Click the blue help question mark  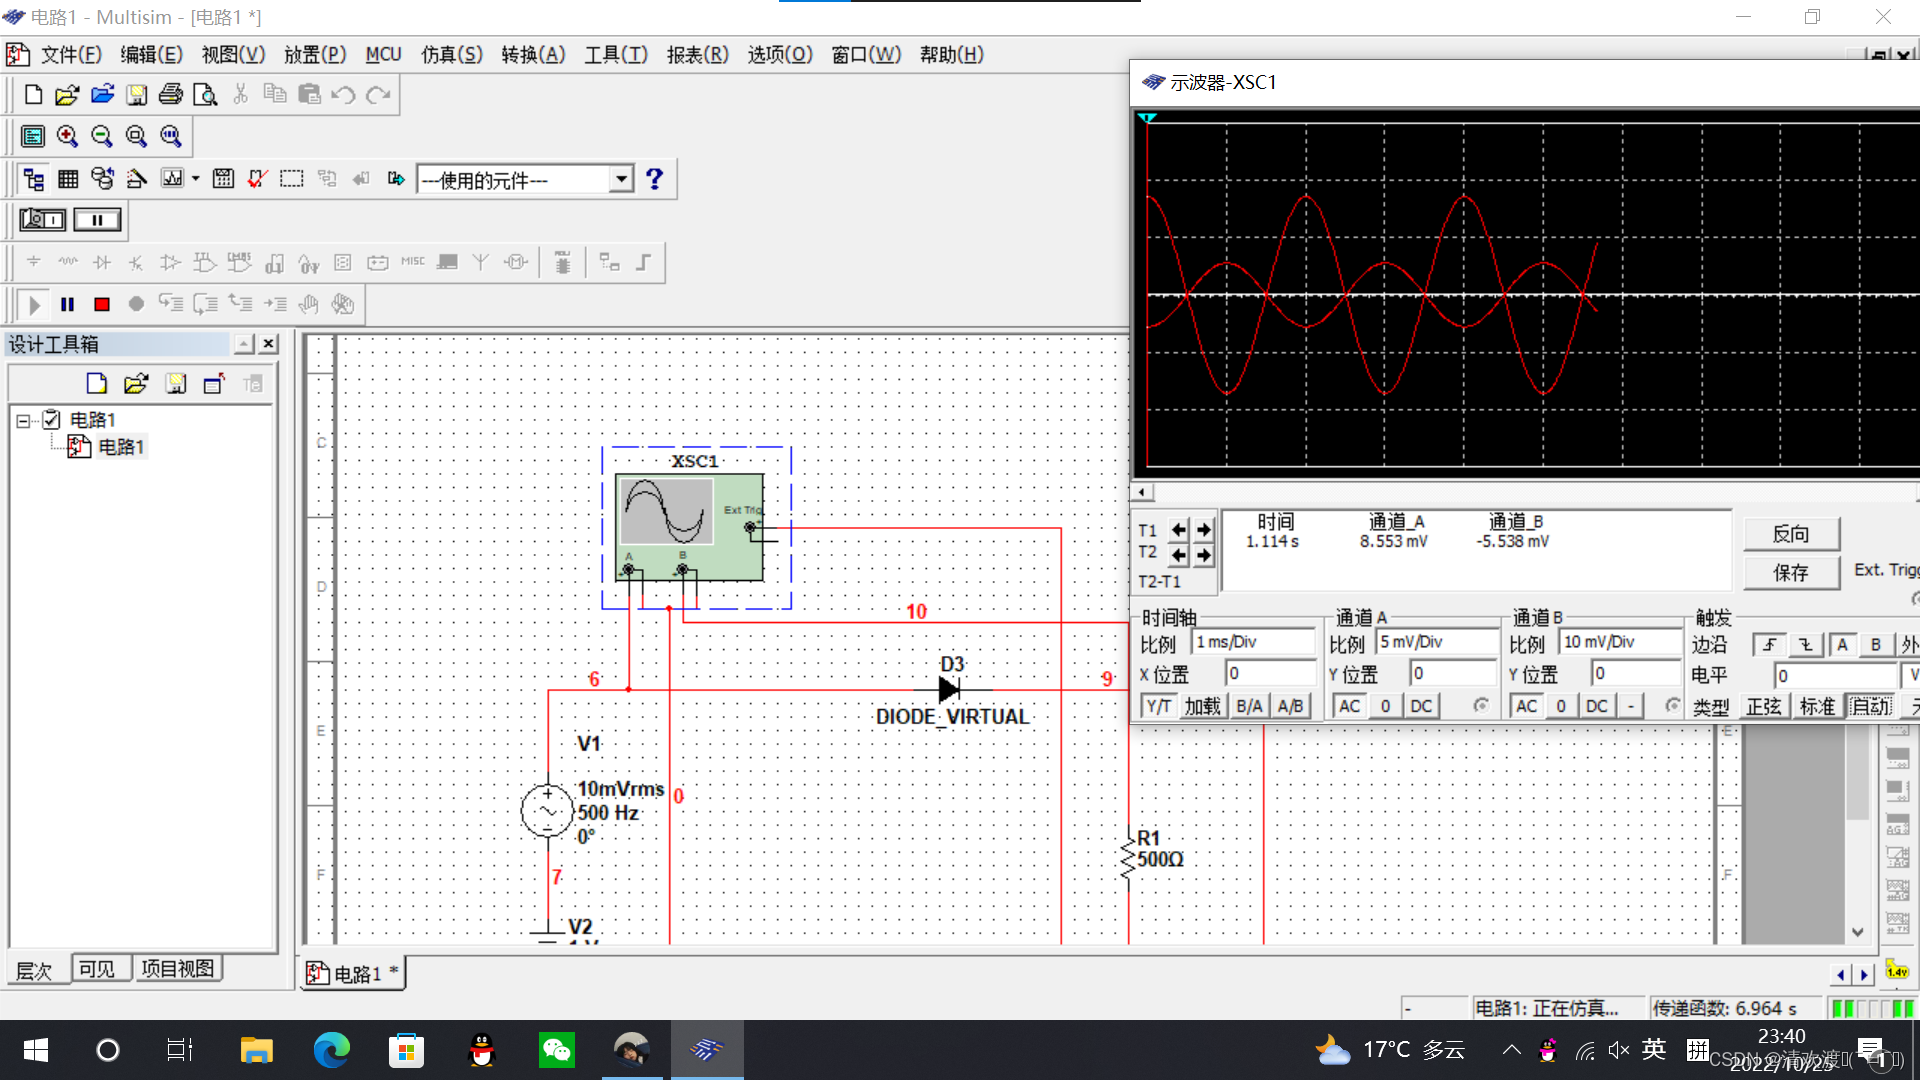coord(654,179)
